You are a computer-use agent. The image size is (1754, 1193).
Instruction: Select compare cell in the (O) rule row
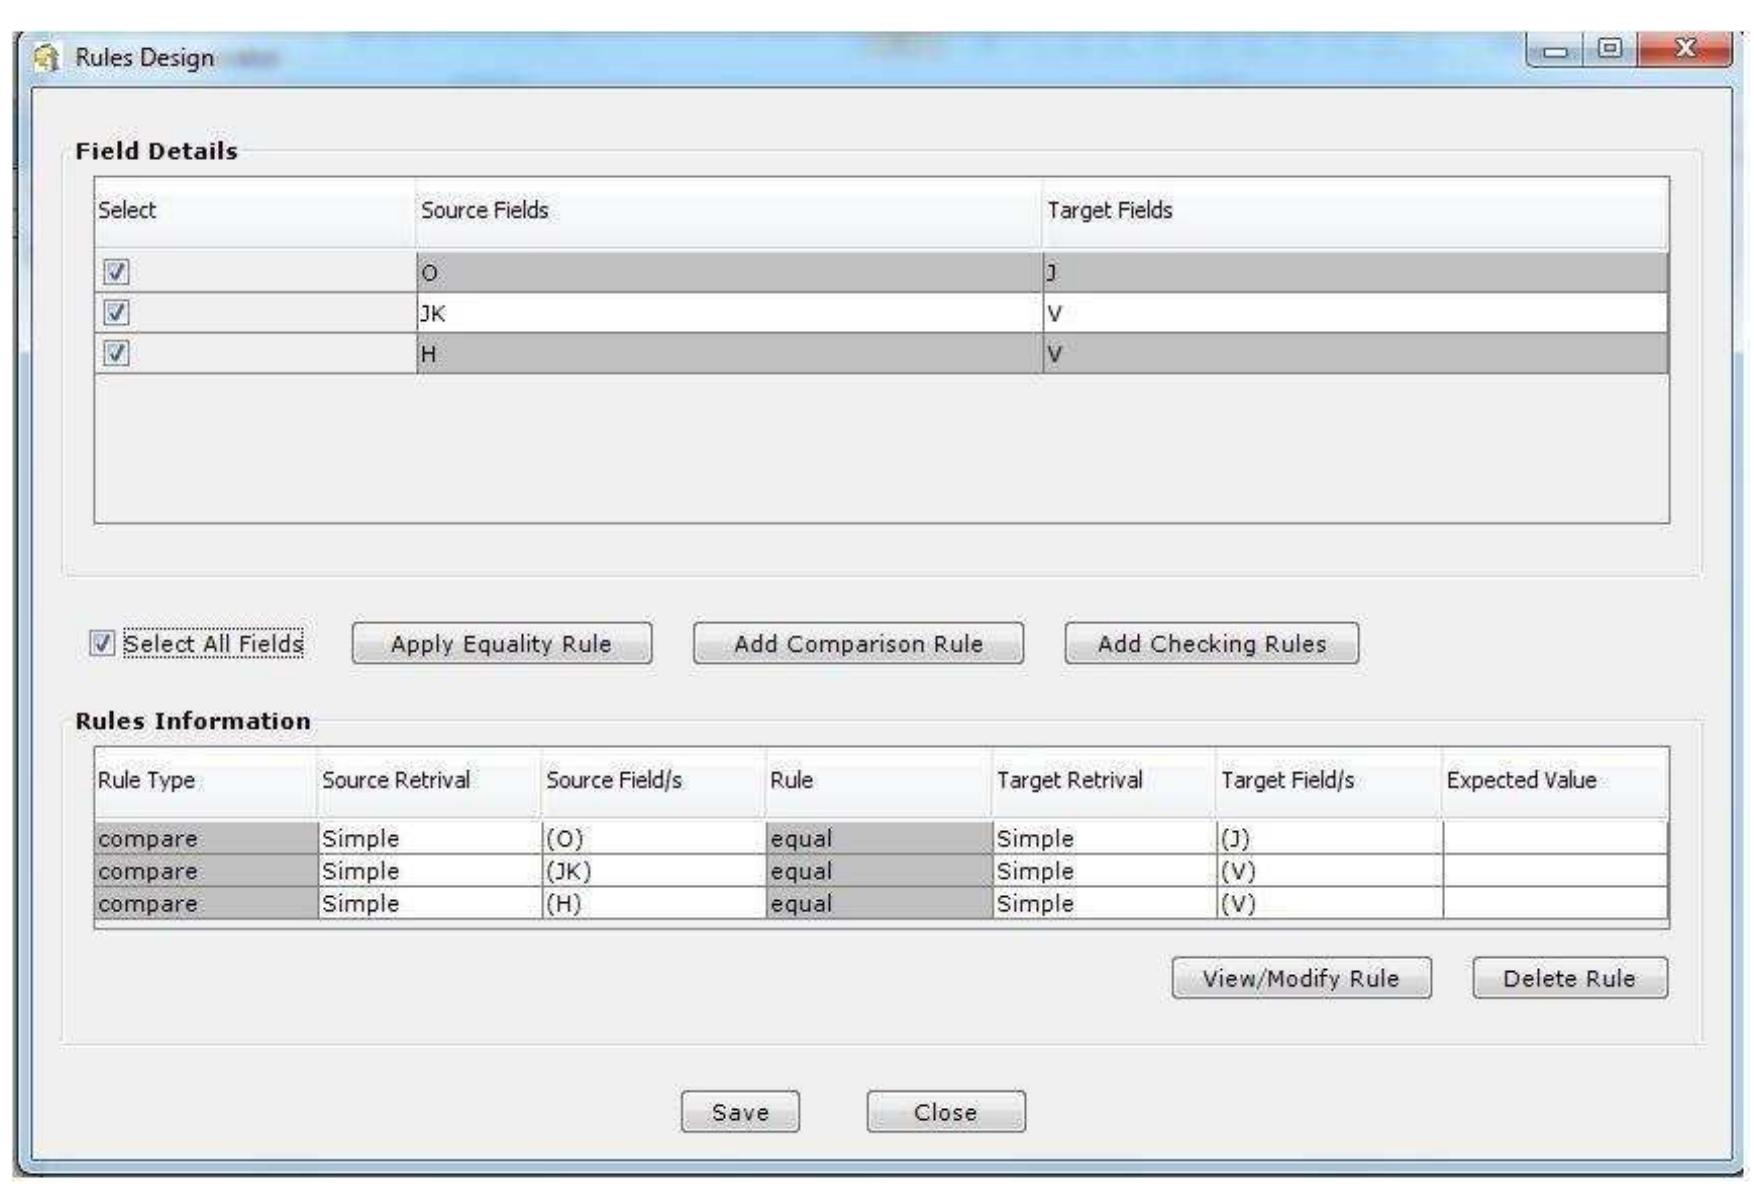click(205, 838)
